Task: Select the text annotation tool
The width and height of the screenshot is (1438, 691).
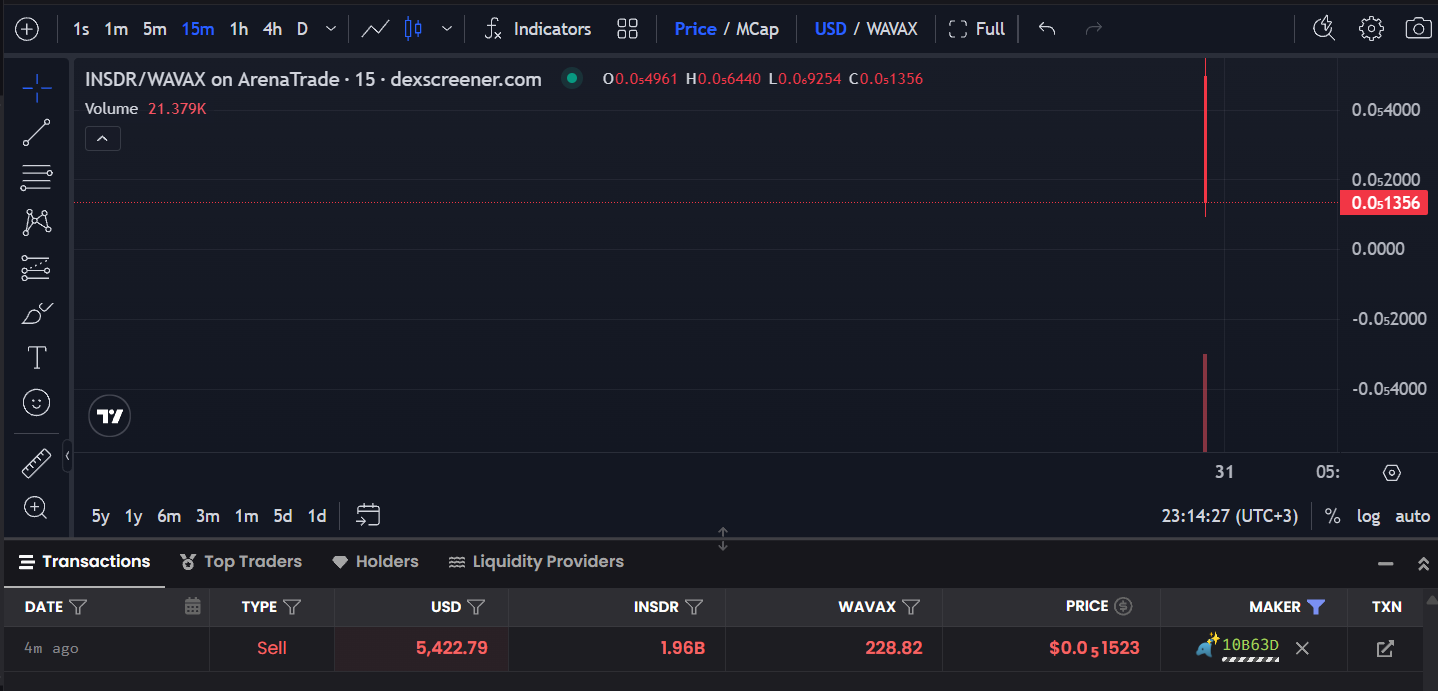Action: [37, 358]
